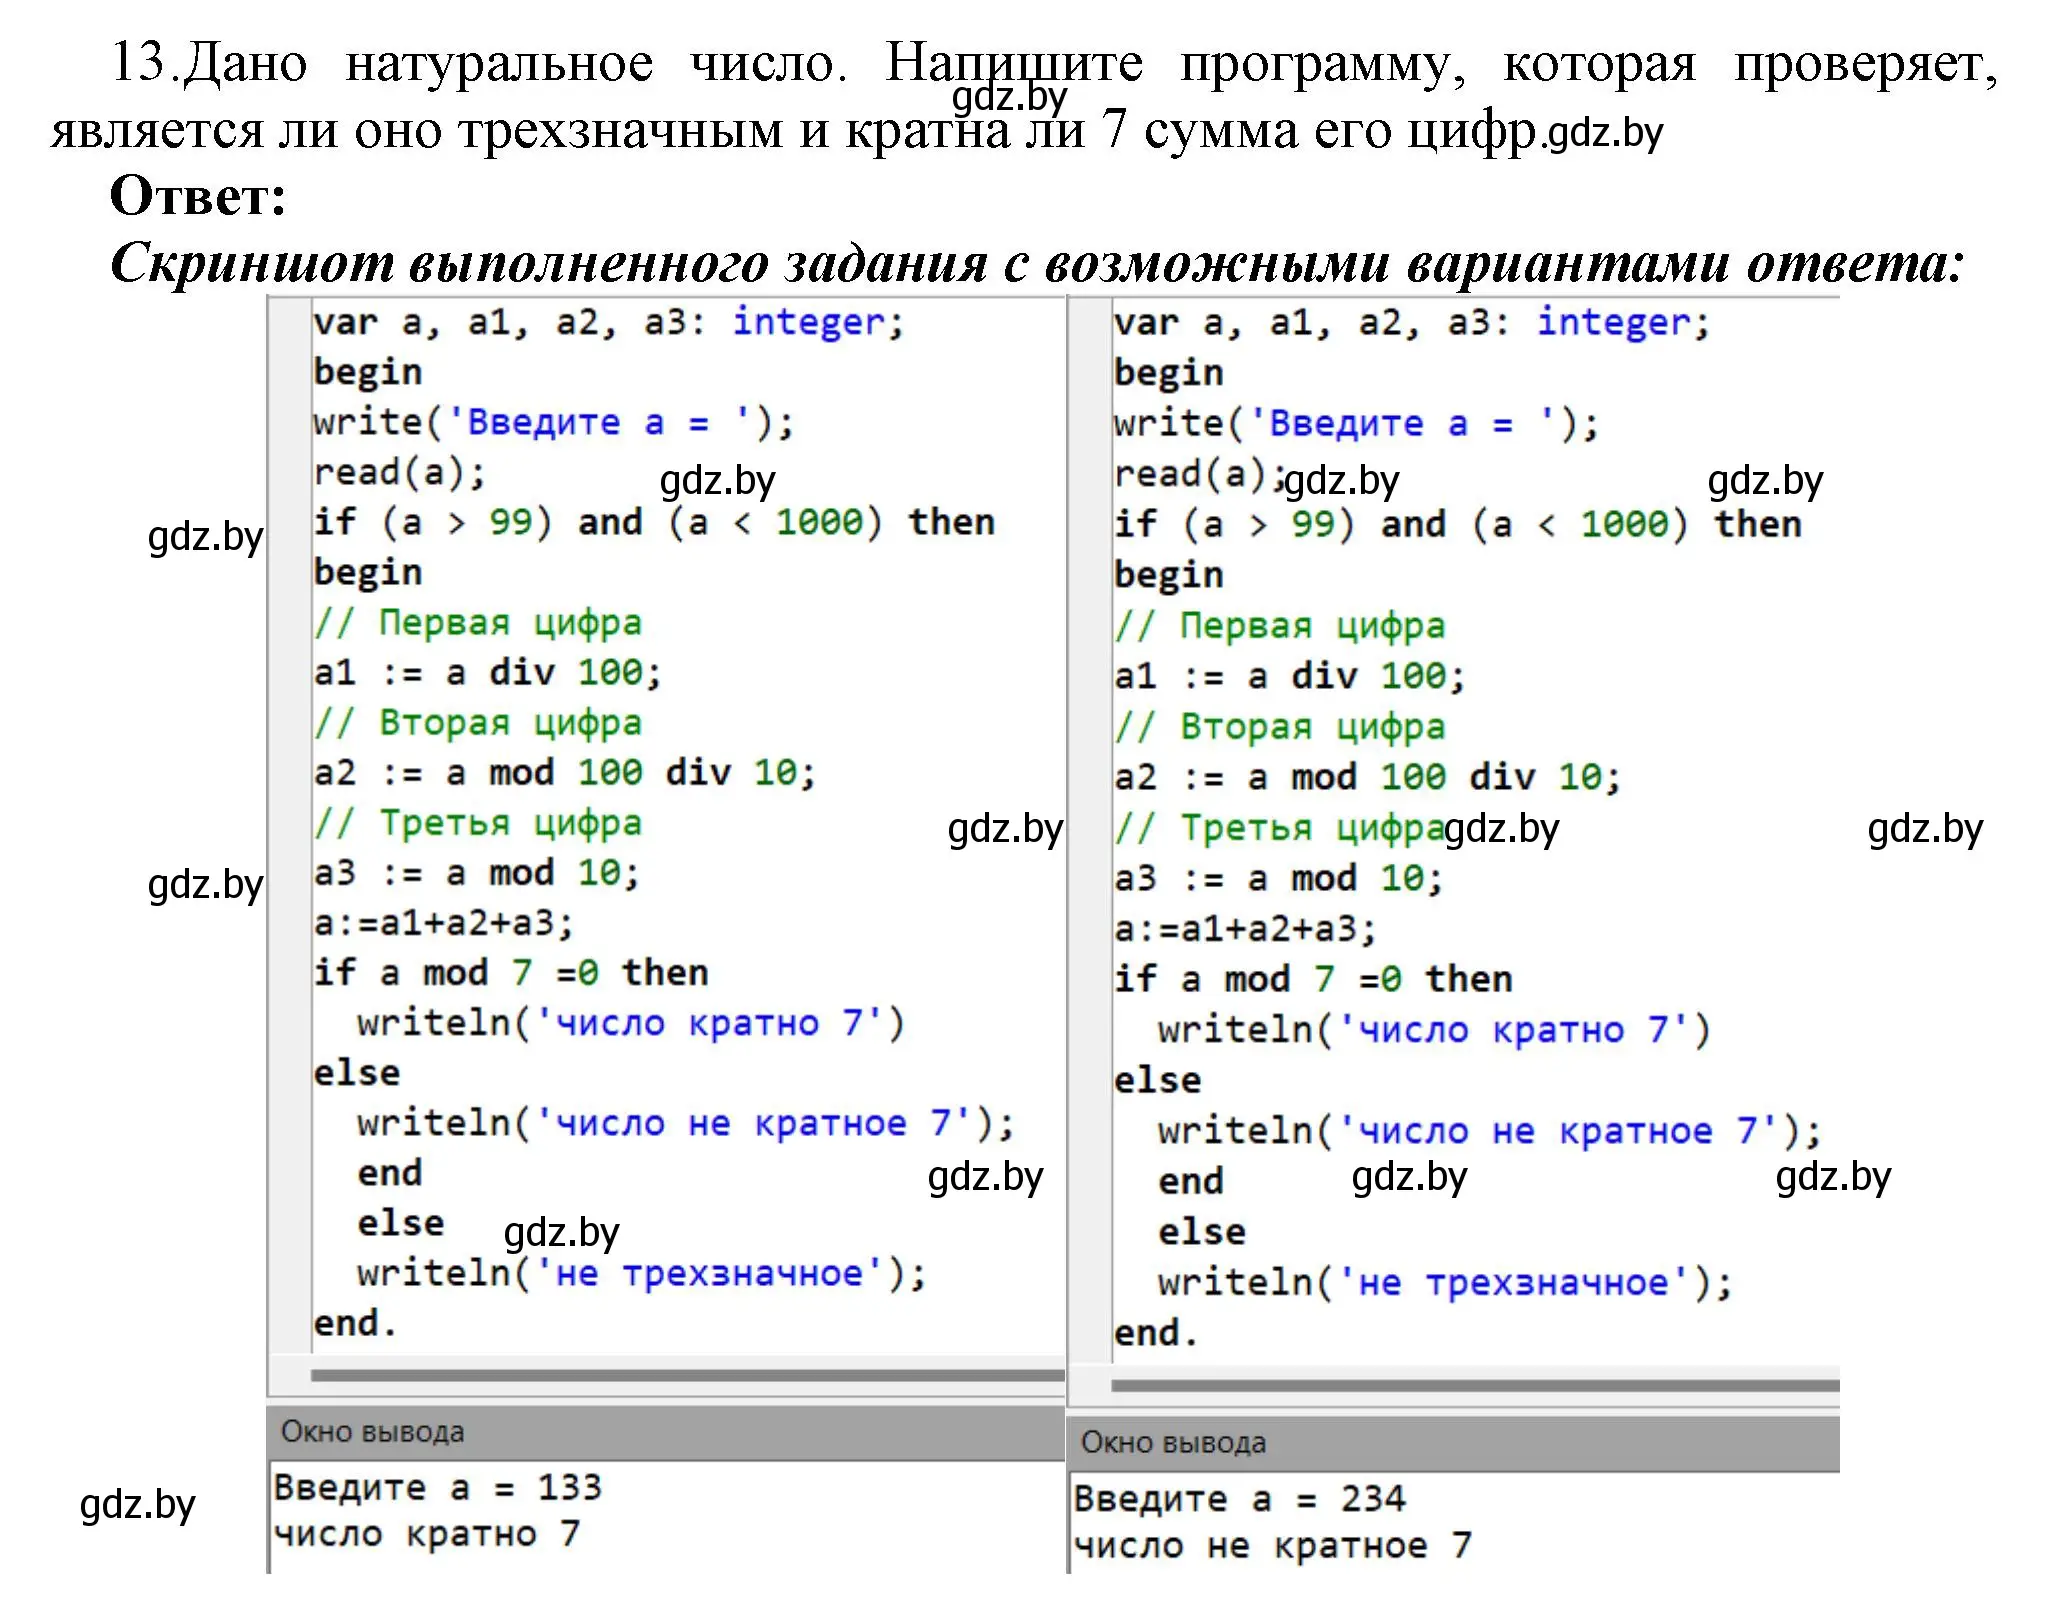Click comment '// Первая цифра' in left editor

pyautogui.click(x=478, y=623)
